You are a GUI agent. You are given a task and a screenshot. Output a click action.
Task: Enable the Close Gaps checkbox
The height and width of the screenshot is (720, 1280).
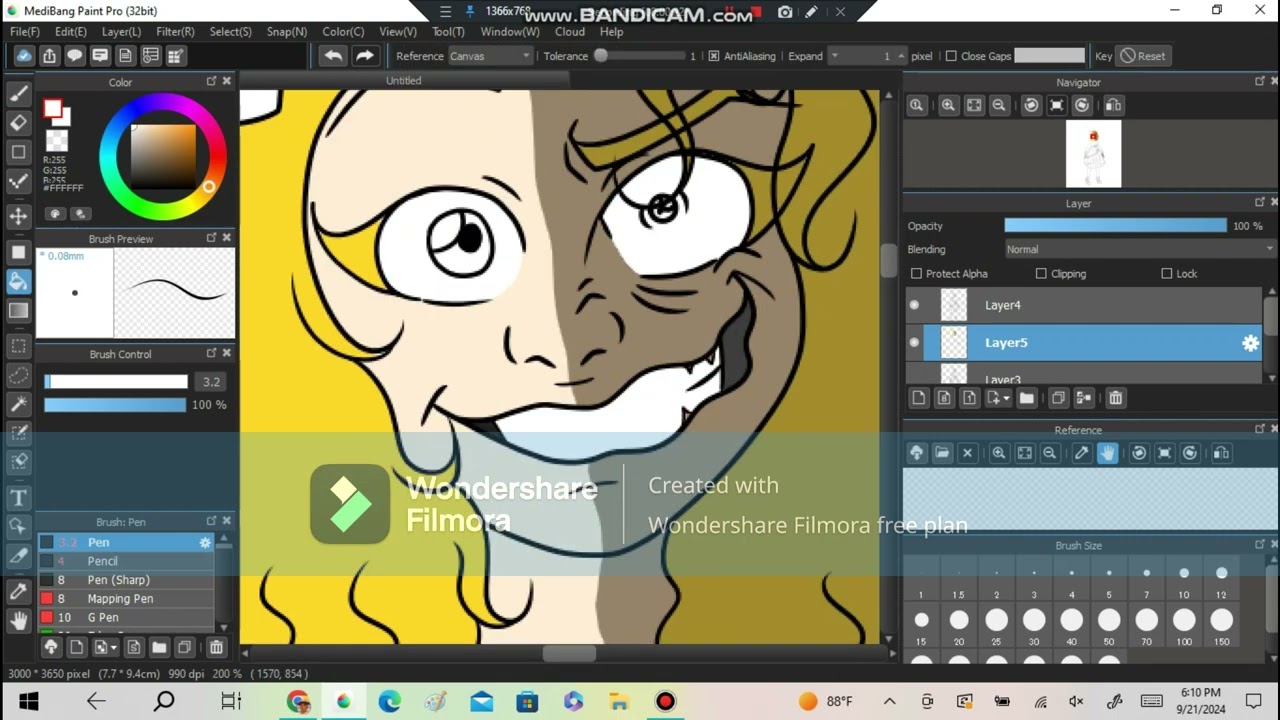(x=951, y=56)
